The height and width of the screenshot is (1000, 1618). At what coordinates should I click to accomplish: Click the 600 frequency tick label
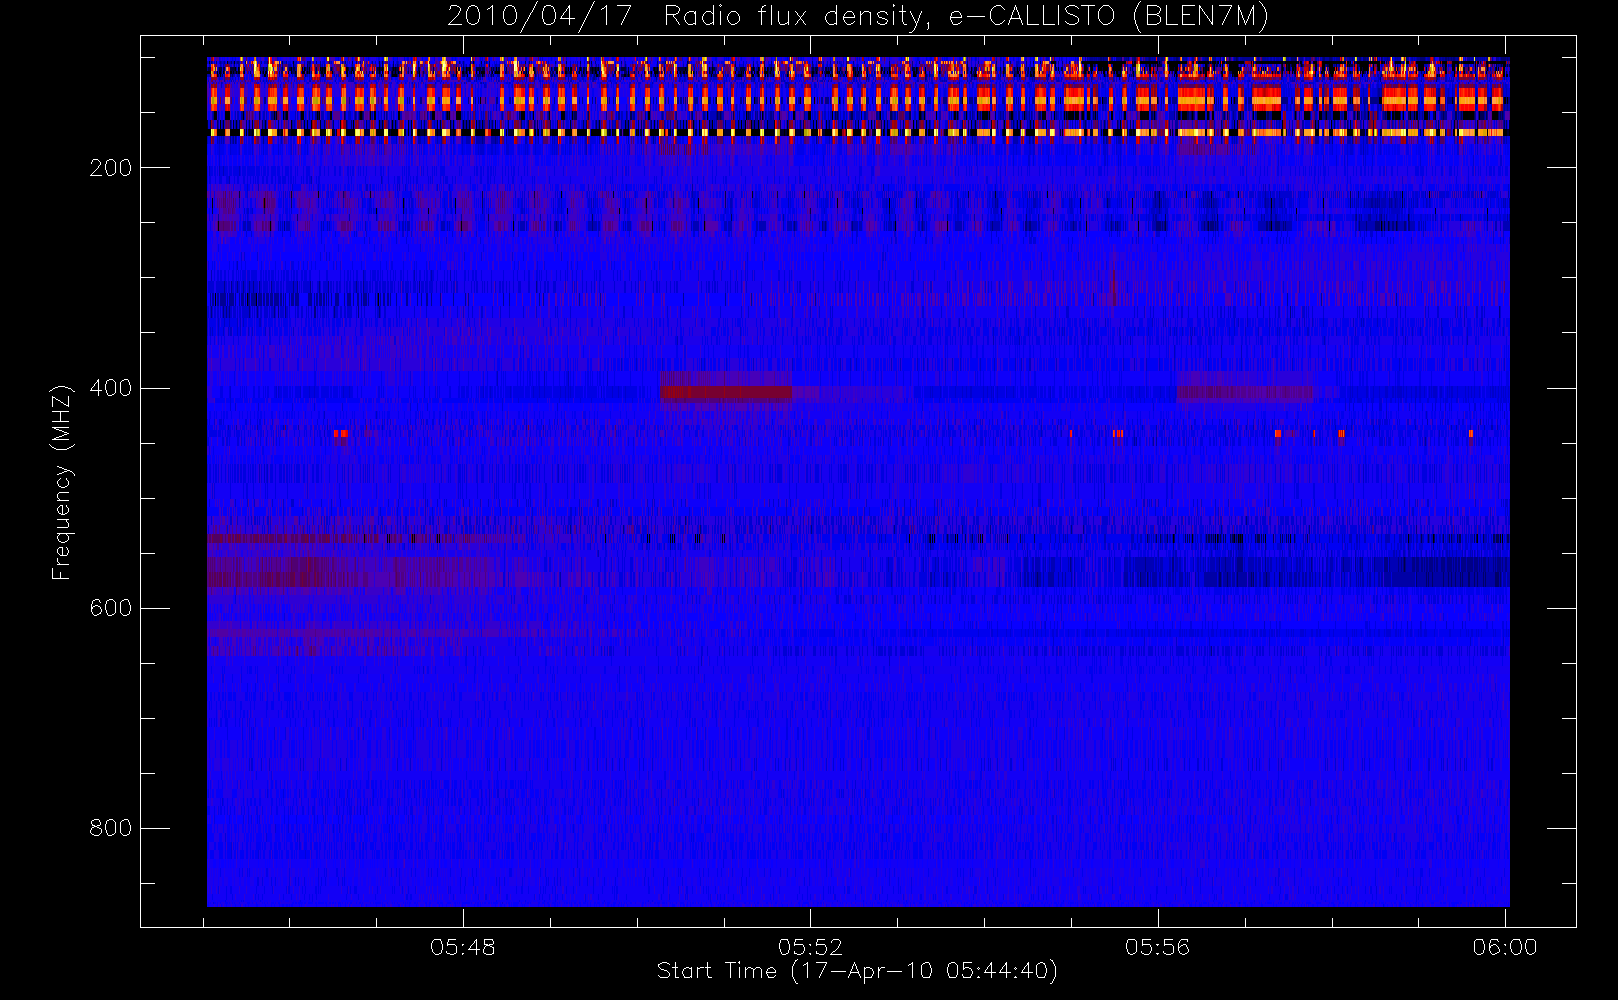[111, 608]
